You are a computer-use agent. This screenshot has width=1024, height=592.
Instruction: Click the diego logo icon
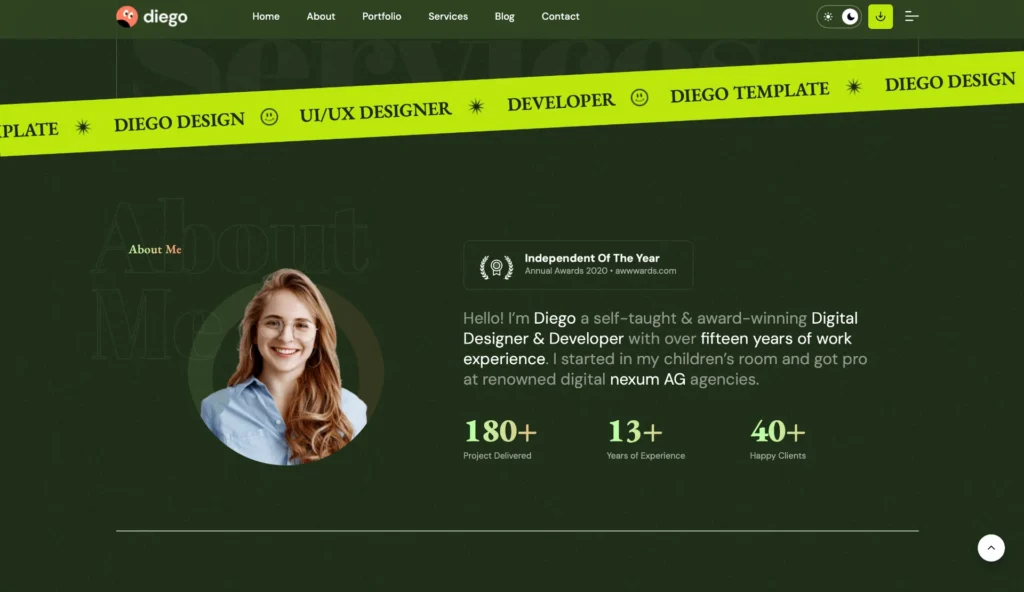126,16
